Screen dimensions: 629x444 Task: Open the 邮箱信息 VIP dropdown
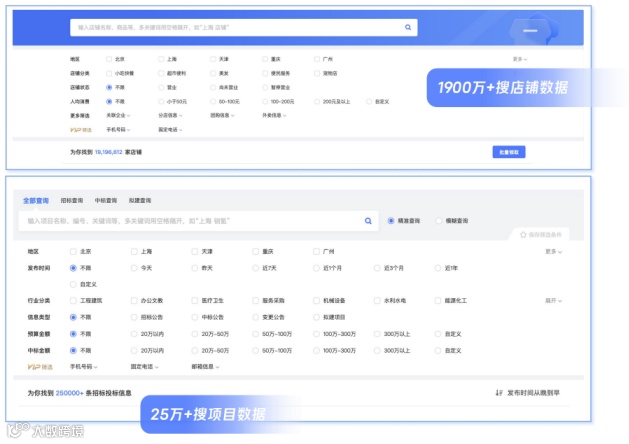tap(205, 367)
